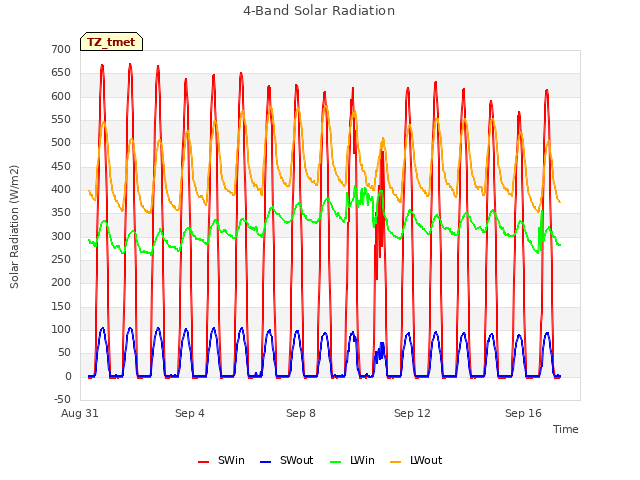The height and width of the screenshot is (480, 640).
Task: Click the 100 y-axis tick label
Action: point(61,330)
